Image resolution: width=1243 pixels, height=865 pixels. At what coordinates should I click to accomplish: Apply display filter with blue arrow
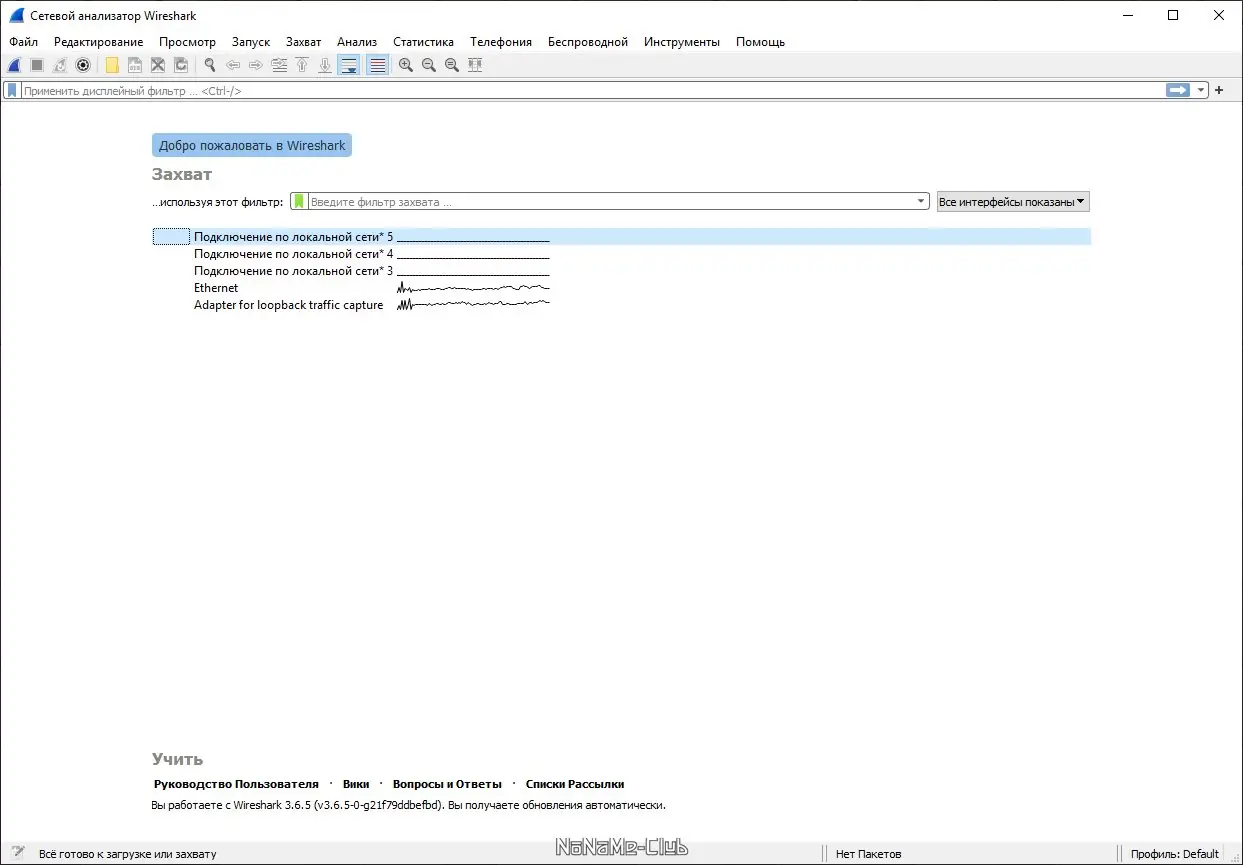point(1178,90)
